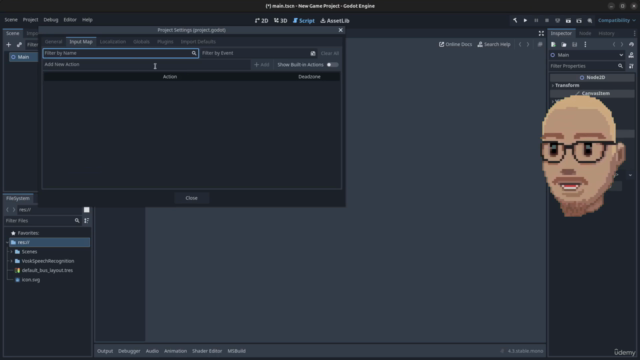The width and height of the screenshot is (640, 360).
Task: Open the Scene menu
Action: click(11, 20)
